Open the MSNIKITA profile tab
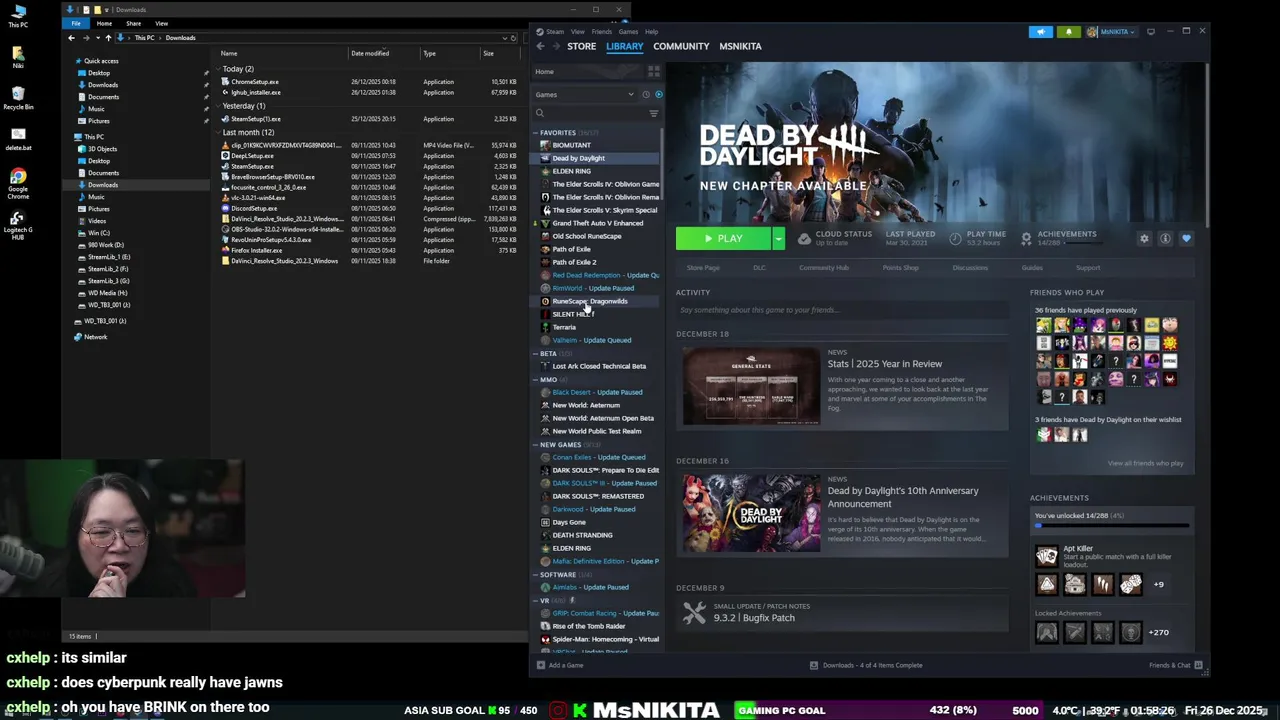Viewport: 1280px width, 720px height. point(740,46)
